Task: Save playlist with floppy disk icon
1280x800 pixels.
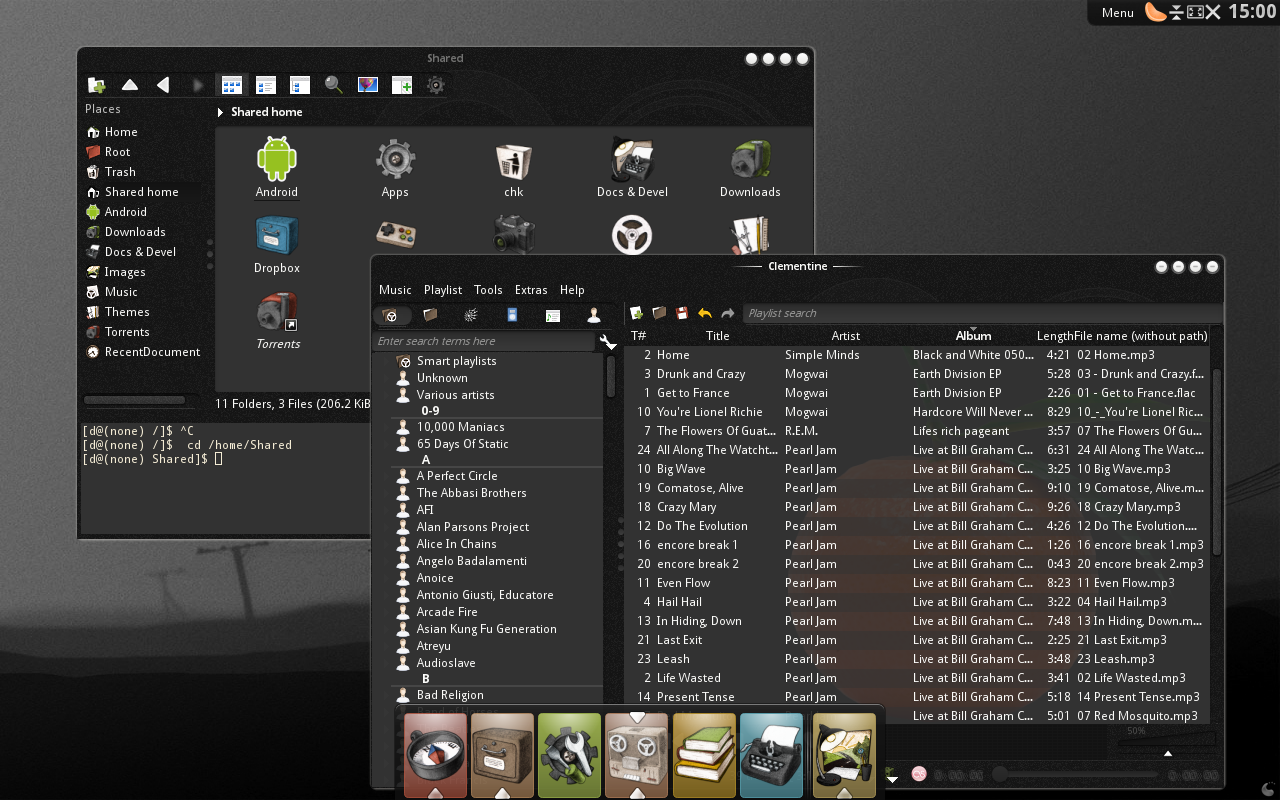Action: [x=682, y=313]
